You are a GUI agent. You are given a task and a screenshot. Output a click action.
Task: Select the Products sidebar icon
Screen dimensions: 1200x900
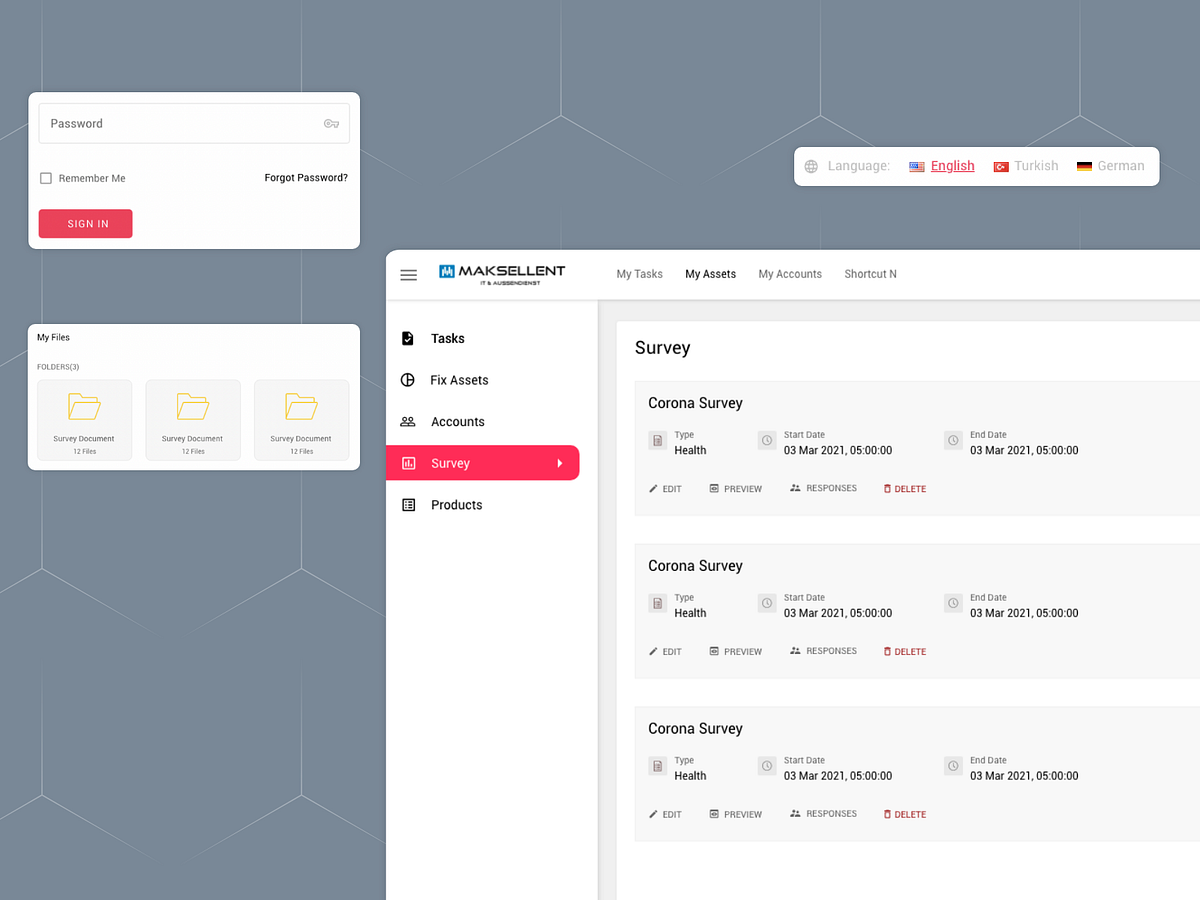click(408, 505)
